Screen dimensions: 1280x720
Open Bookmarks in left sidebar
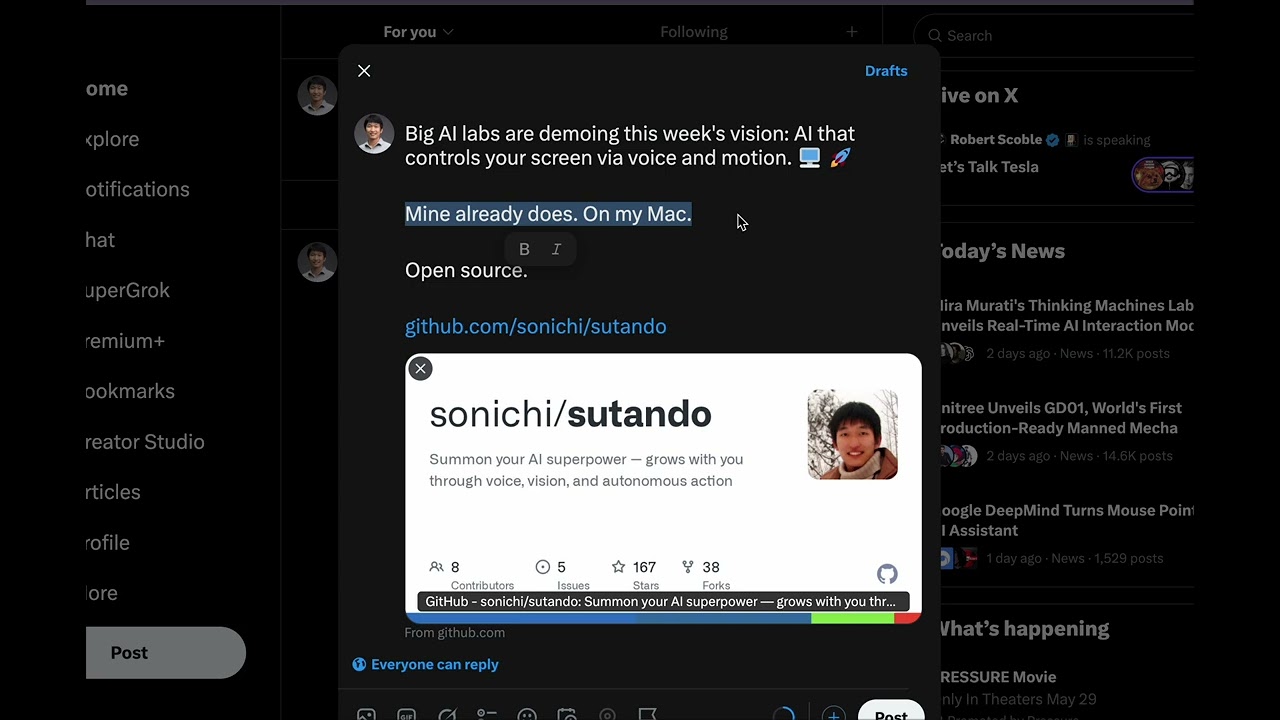(130, 391)
